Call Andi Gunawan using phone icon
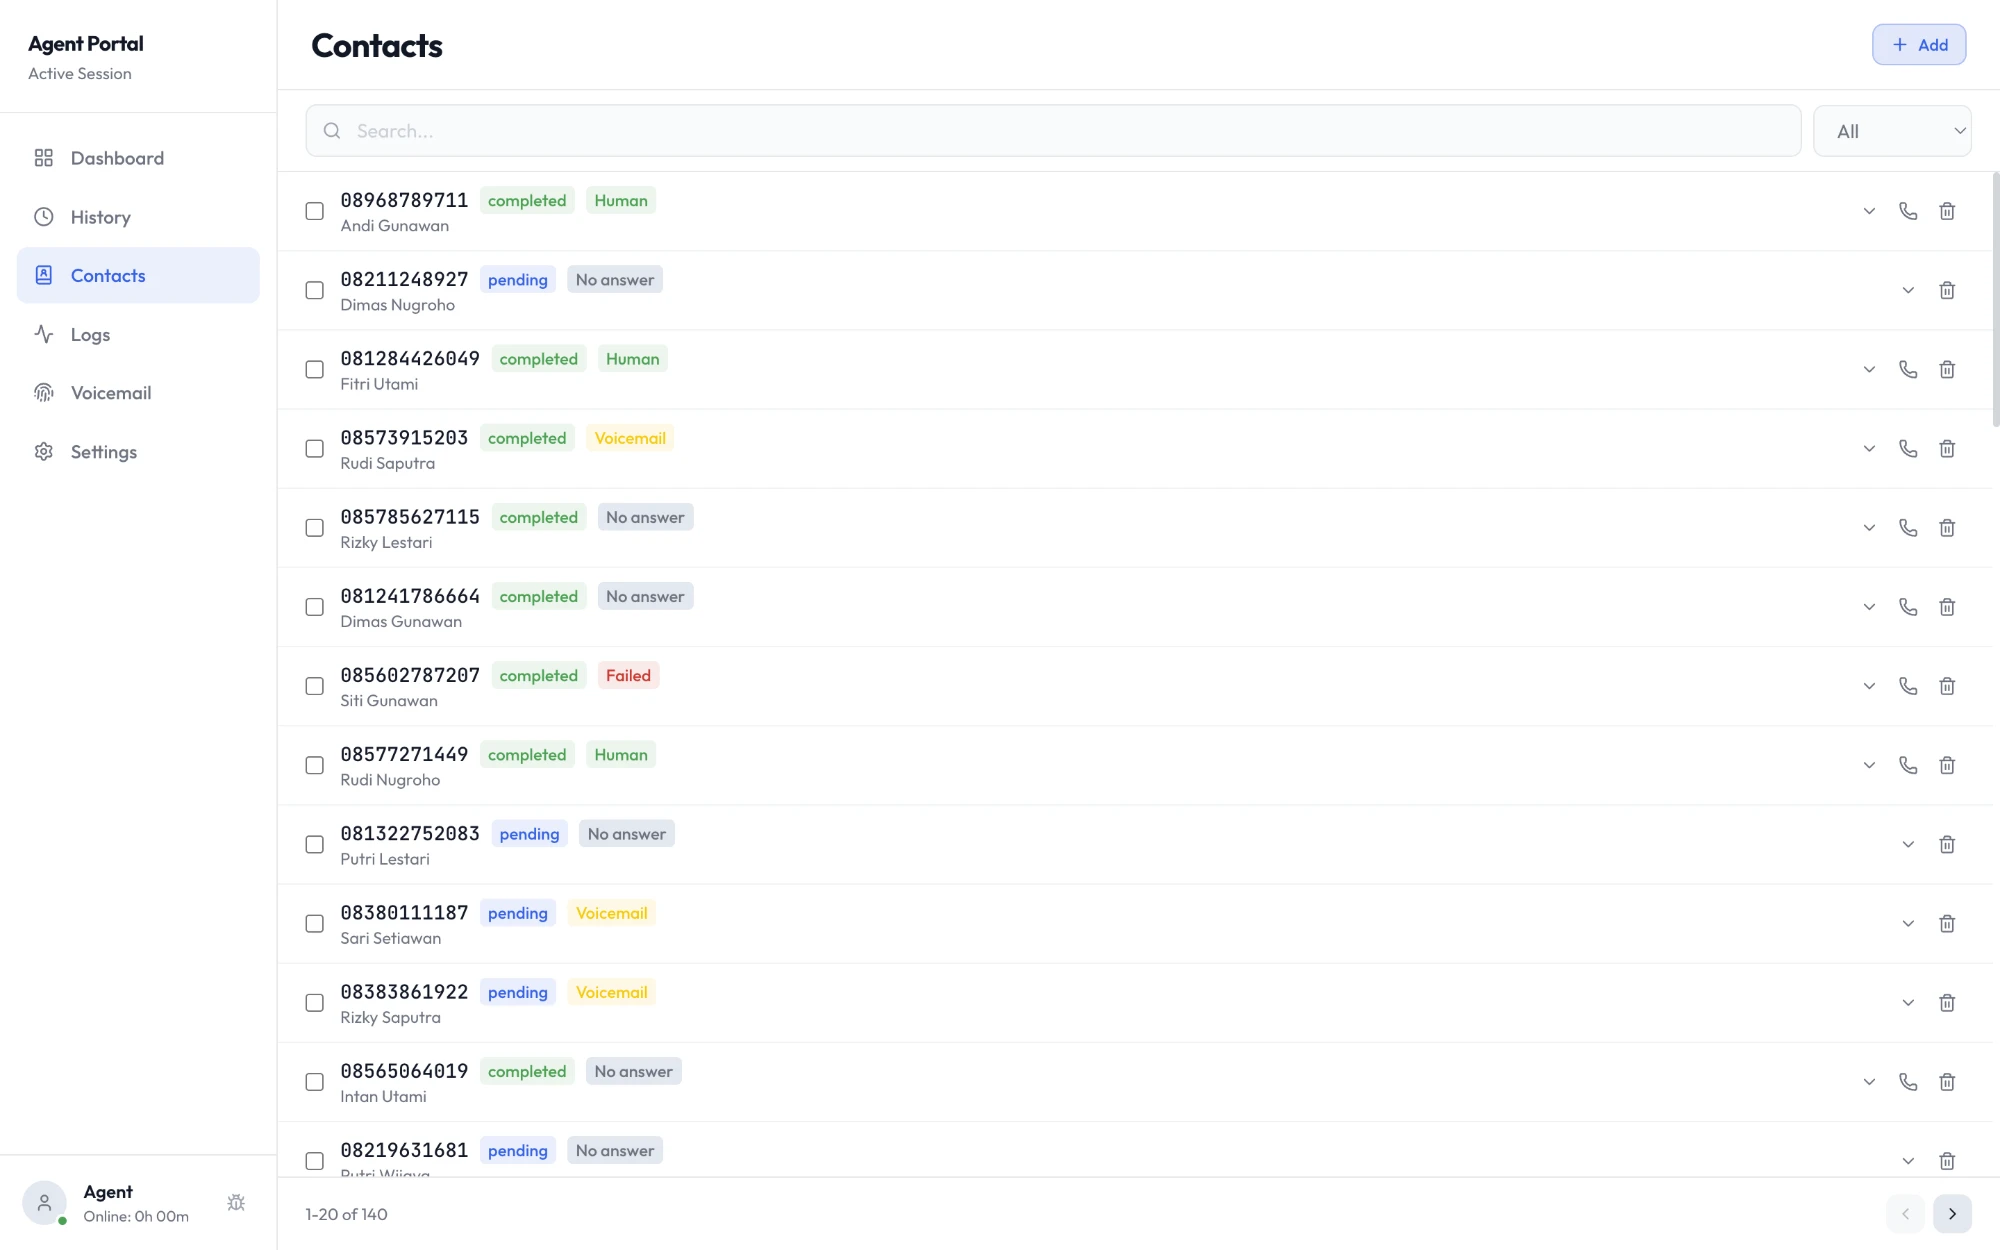 click(1908, 211)
